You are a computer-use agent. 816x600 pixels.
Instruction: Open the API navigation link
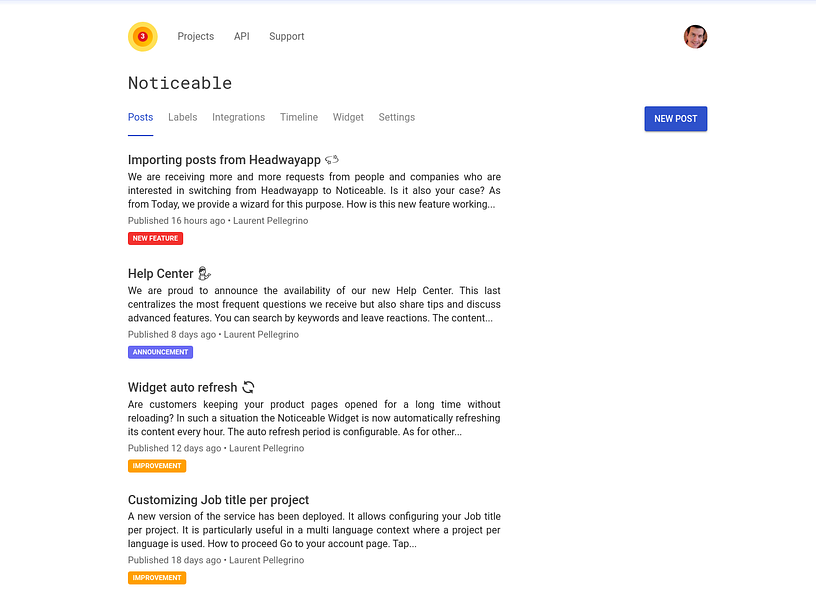241,36
